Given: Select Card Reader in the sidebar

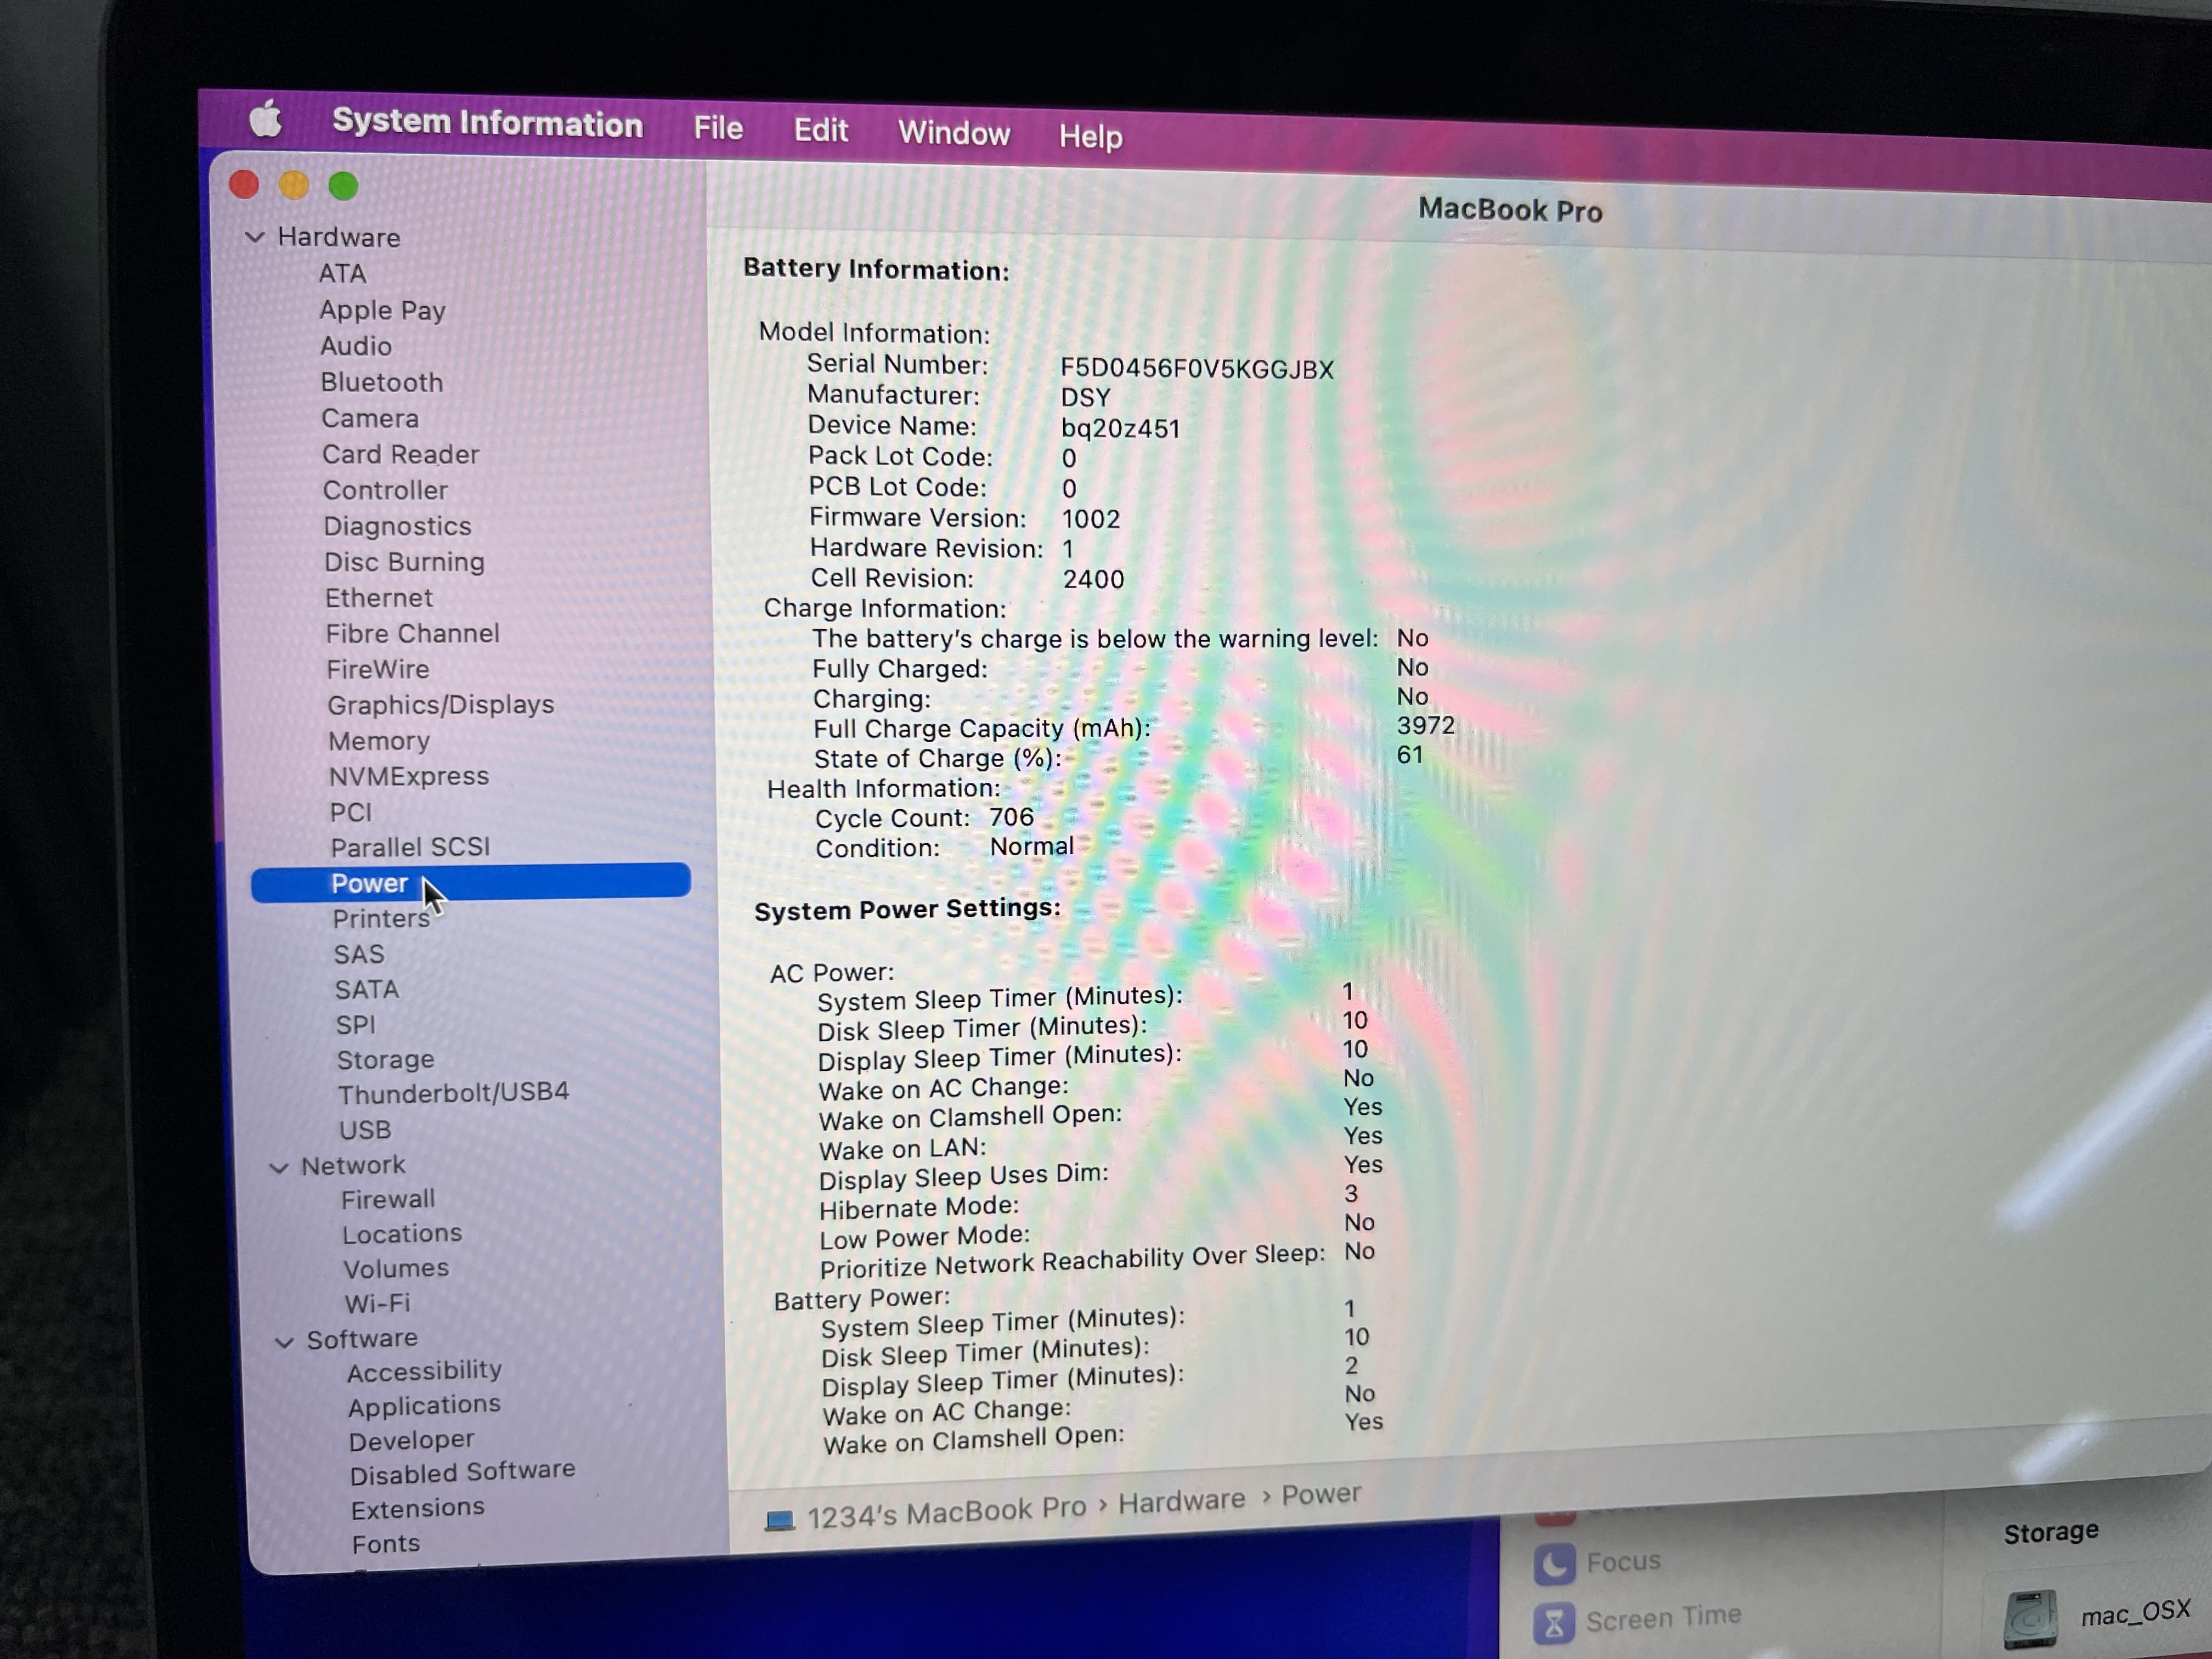Looking at the screenshot, I should click(400, 454).
